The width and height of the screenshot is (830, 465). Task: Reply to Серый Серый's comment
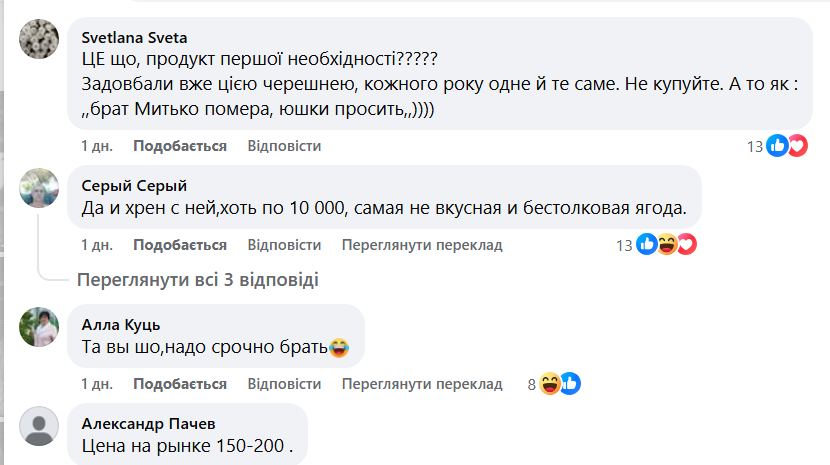tap(284, 244)
